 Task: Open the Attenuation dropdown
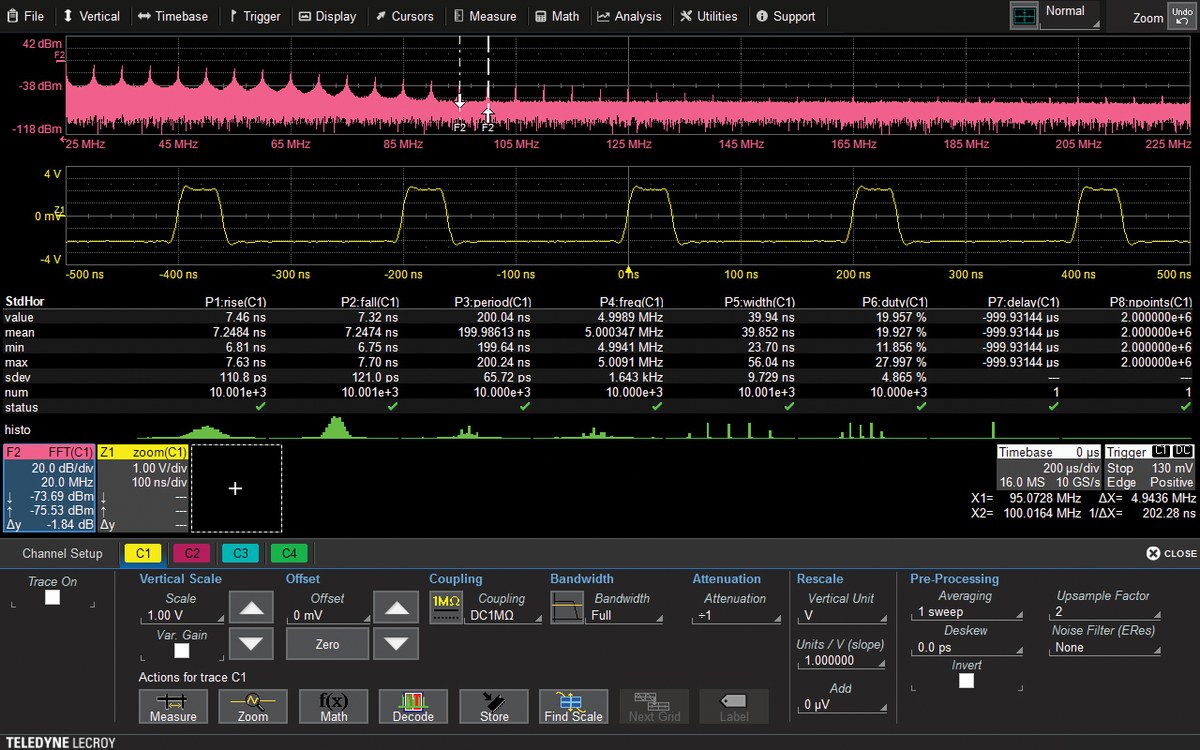[x=736, y=615]
